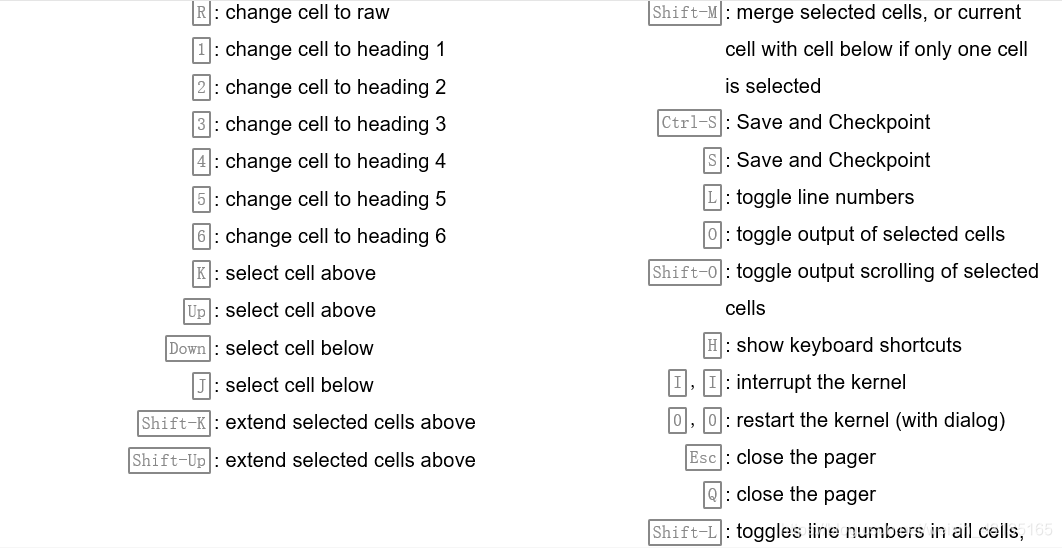Click the Shift-L shortcut badge
The image size is (1062, 548).
[685, 532]
